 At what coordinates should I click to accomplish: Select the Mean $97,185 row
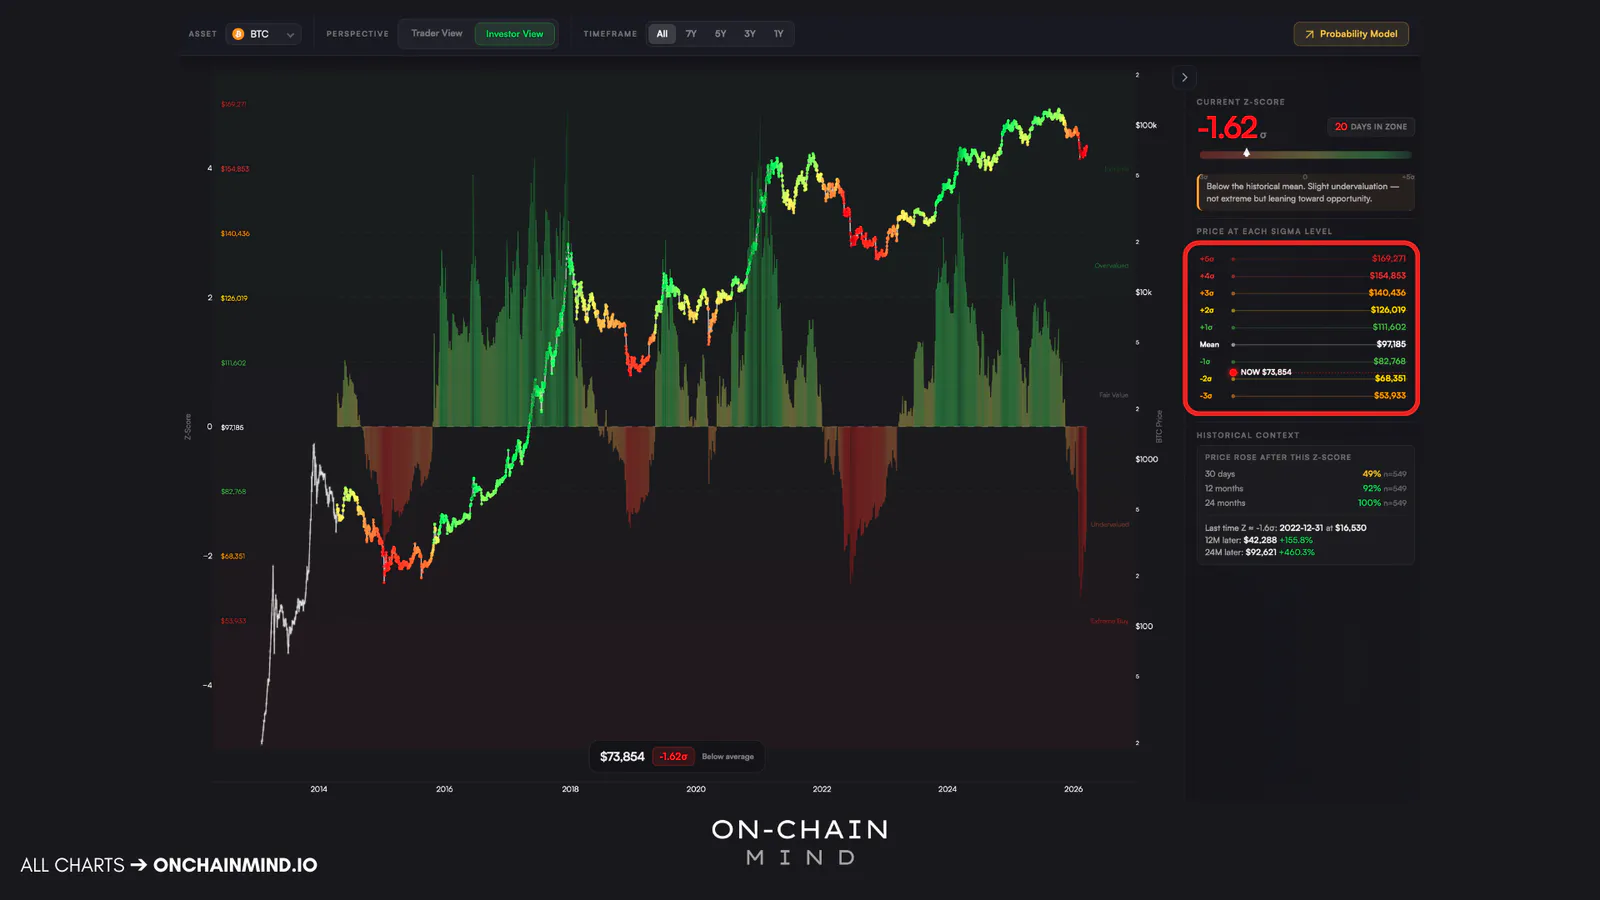[x=1302, y=344]
